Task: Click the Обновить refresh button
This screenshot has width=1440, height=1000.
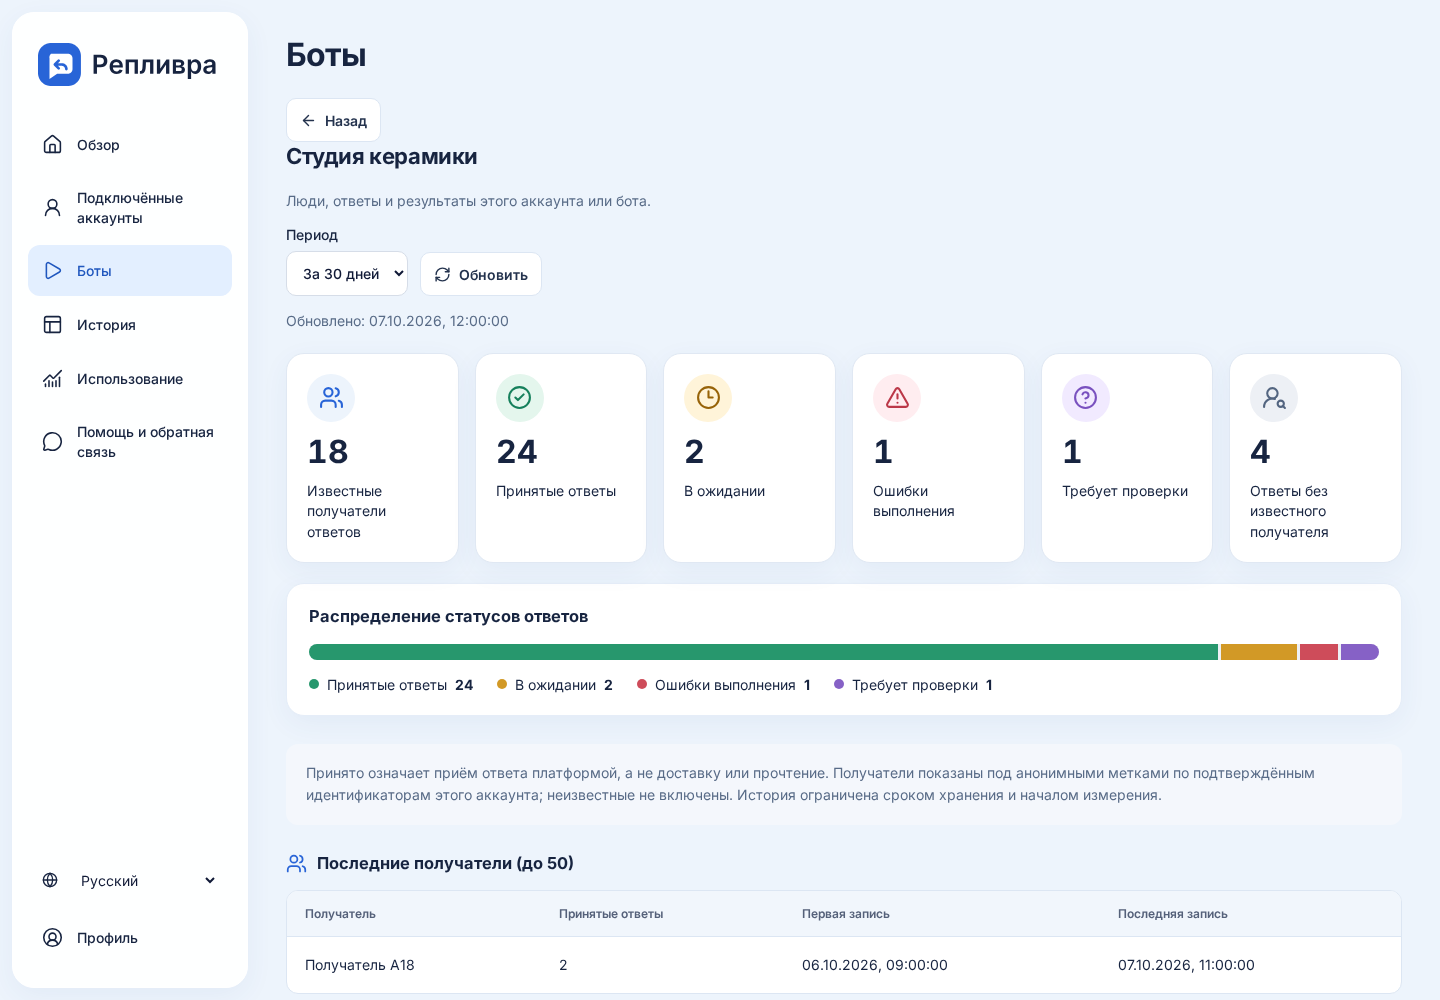Action: coord(481,274)
